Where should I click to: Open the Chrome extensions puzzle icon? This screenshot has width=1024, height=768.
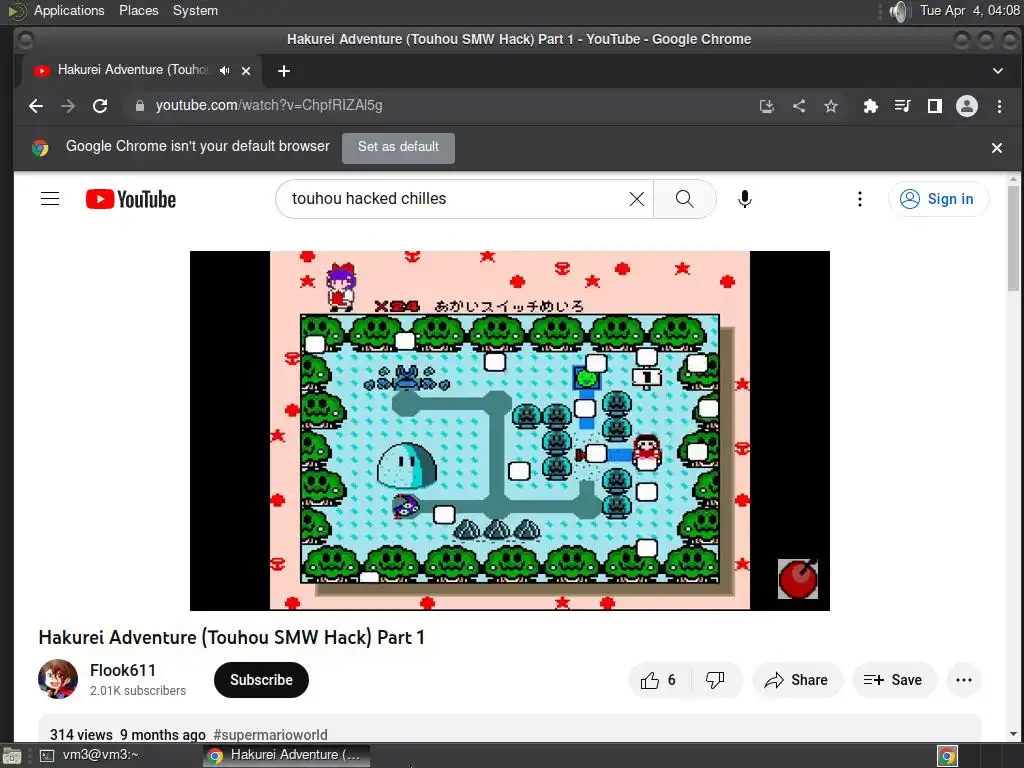[871, 106]
